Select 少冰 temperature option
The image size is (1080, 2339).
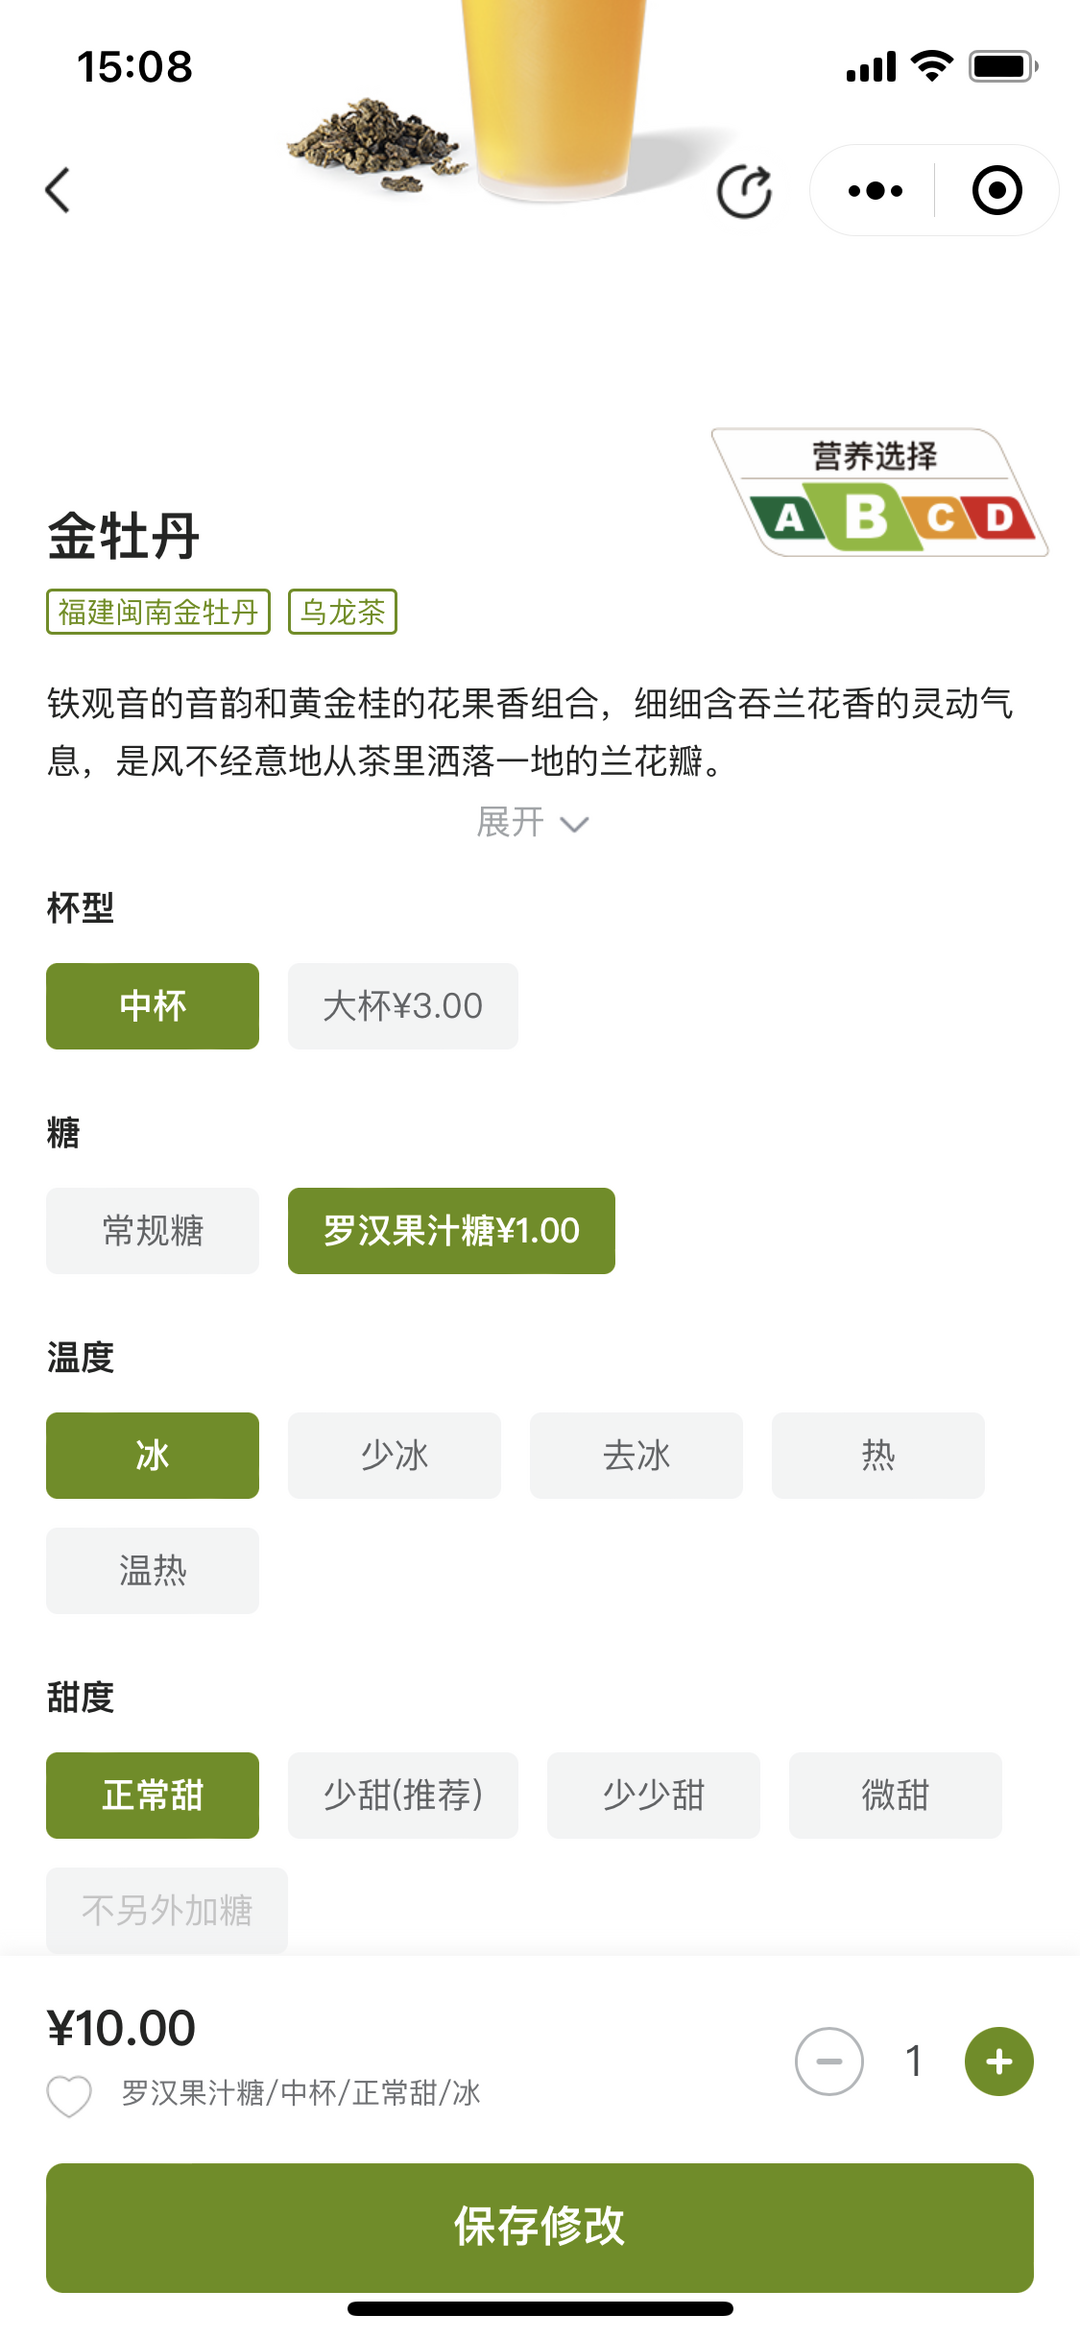[x=395, y=1456]
